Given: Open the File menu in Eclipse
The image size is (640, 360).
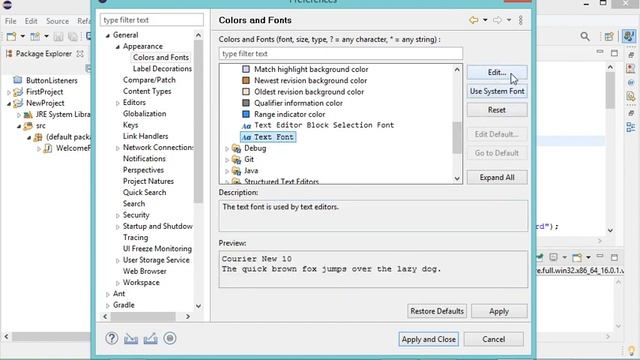Looking at the screenshot, I should [x=11, y=21].
